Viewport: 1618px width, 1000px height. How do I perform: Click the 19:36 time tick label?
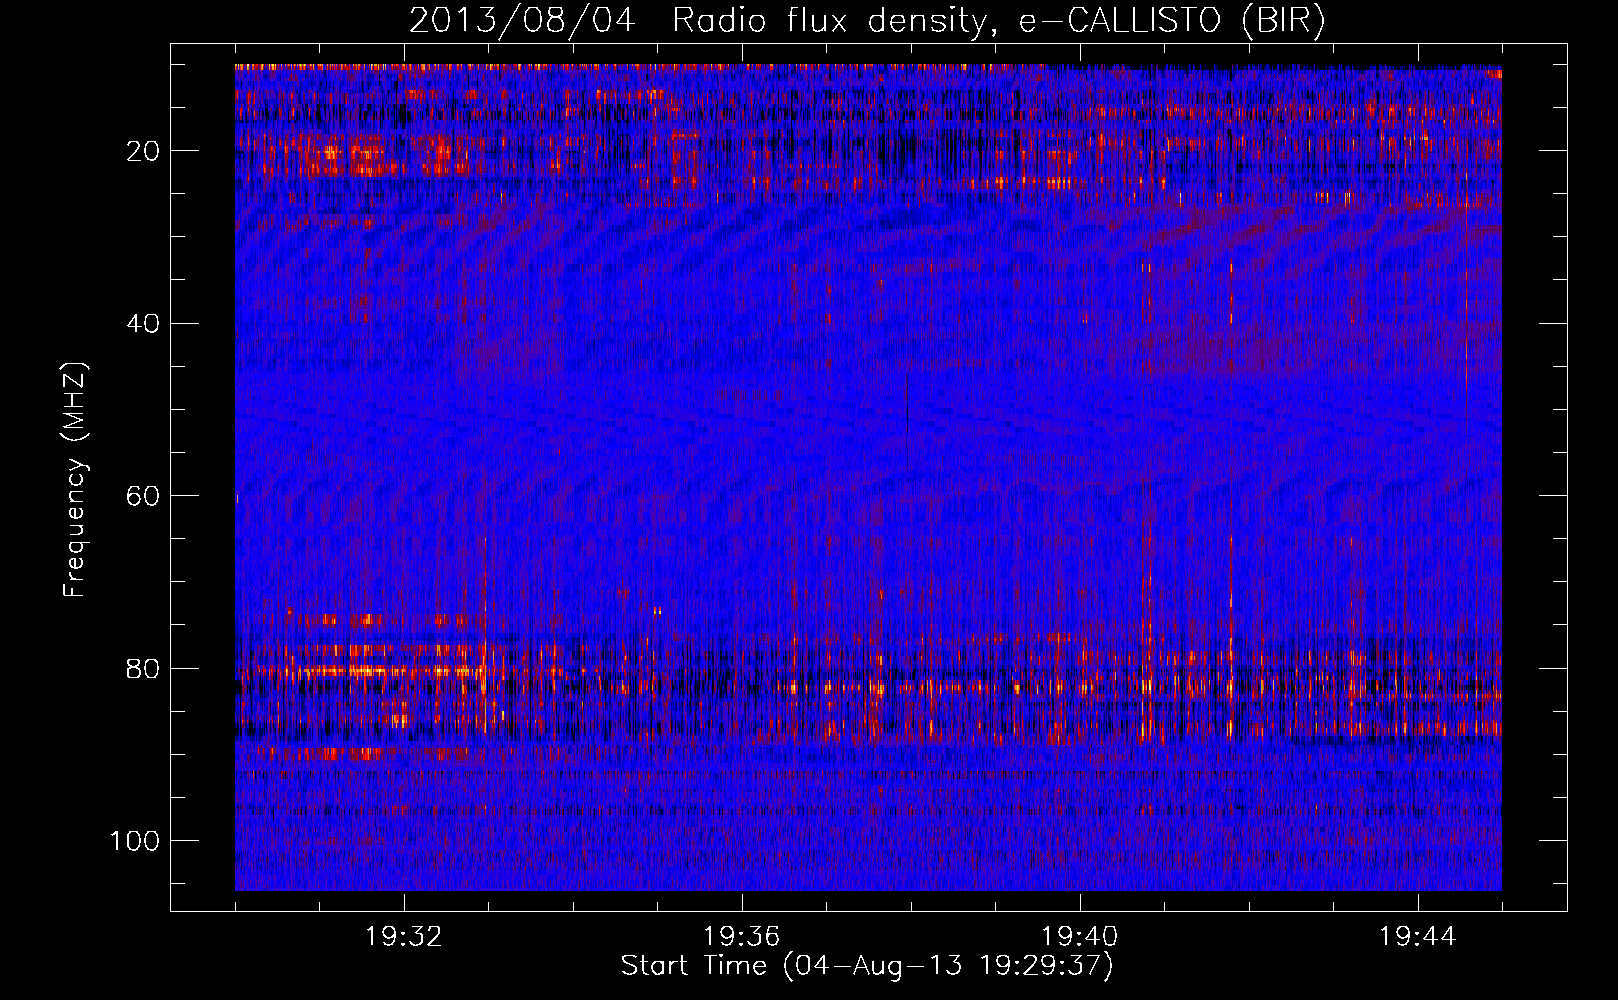[x=742, y=937]
